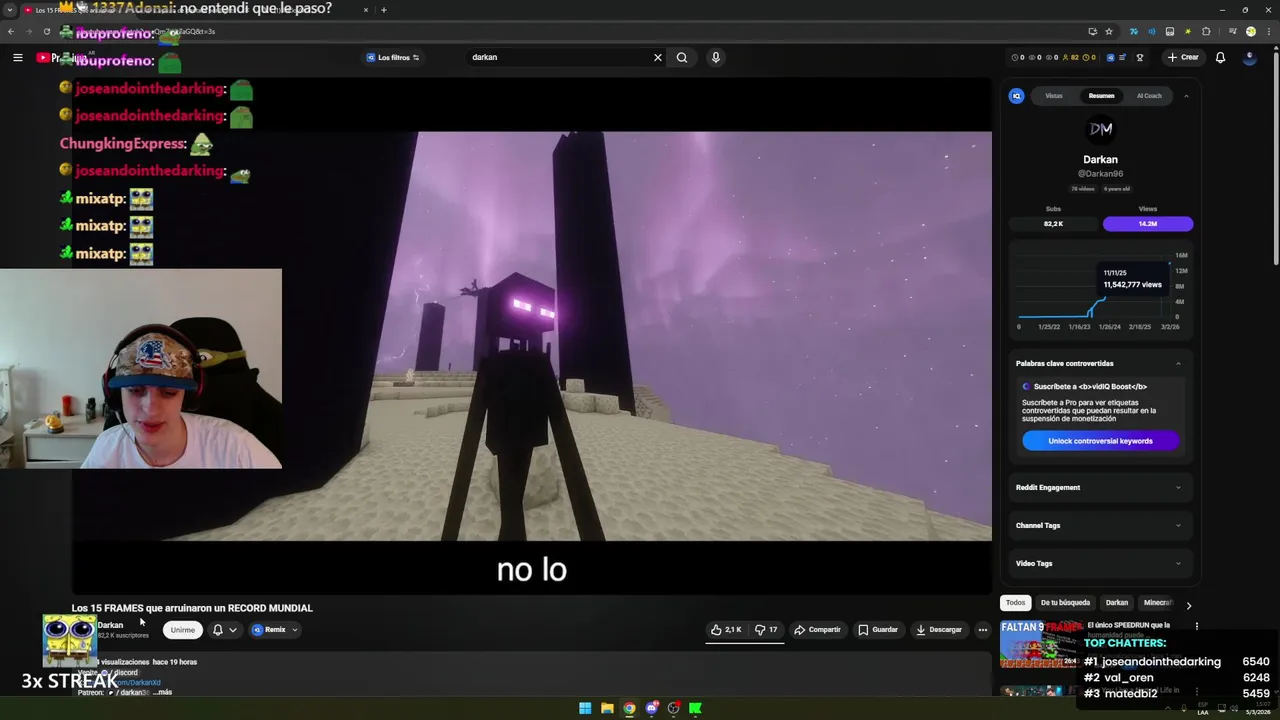
Task: Expand the Reddit Engagement section
Action: pyautogui.click(x=1099, y=487)
